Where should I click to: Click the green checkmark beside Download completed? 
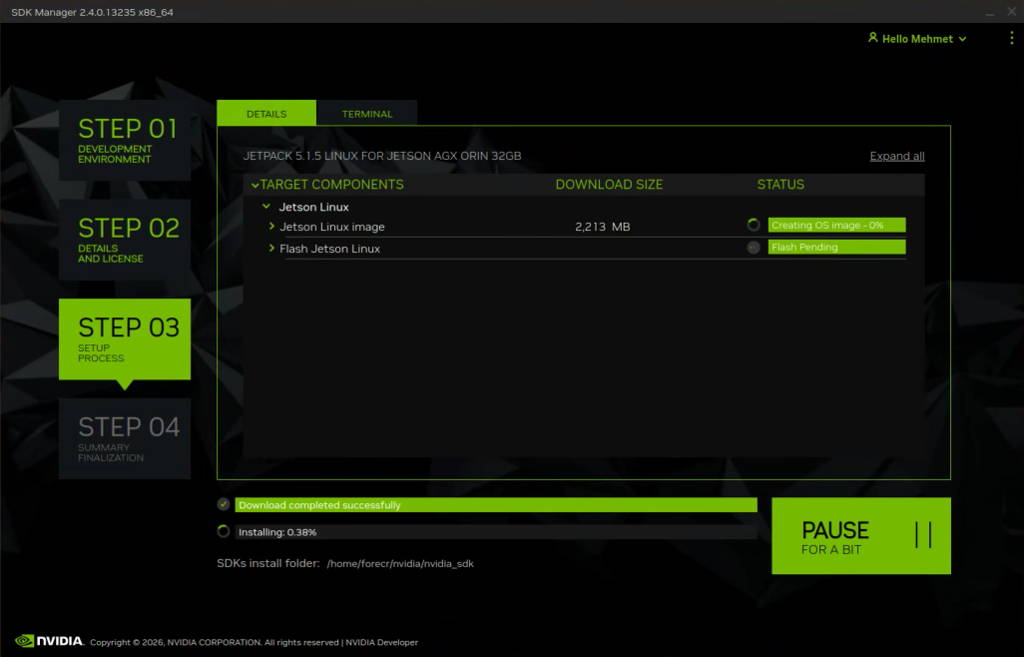(222, 503)
